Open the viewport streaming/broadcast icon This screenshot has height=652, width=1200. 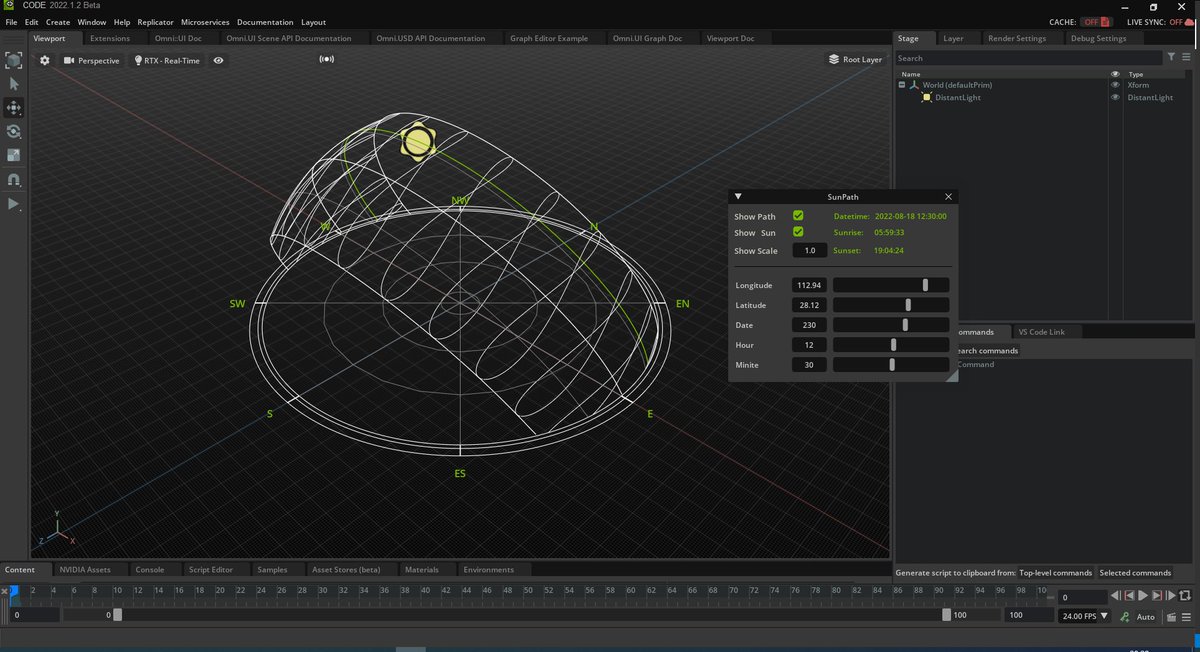point(327,60)
